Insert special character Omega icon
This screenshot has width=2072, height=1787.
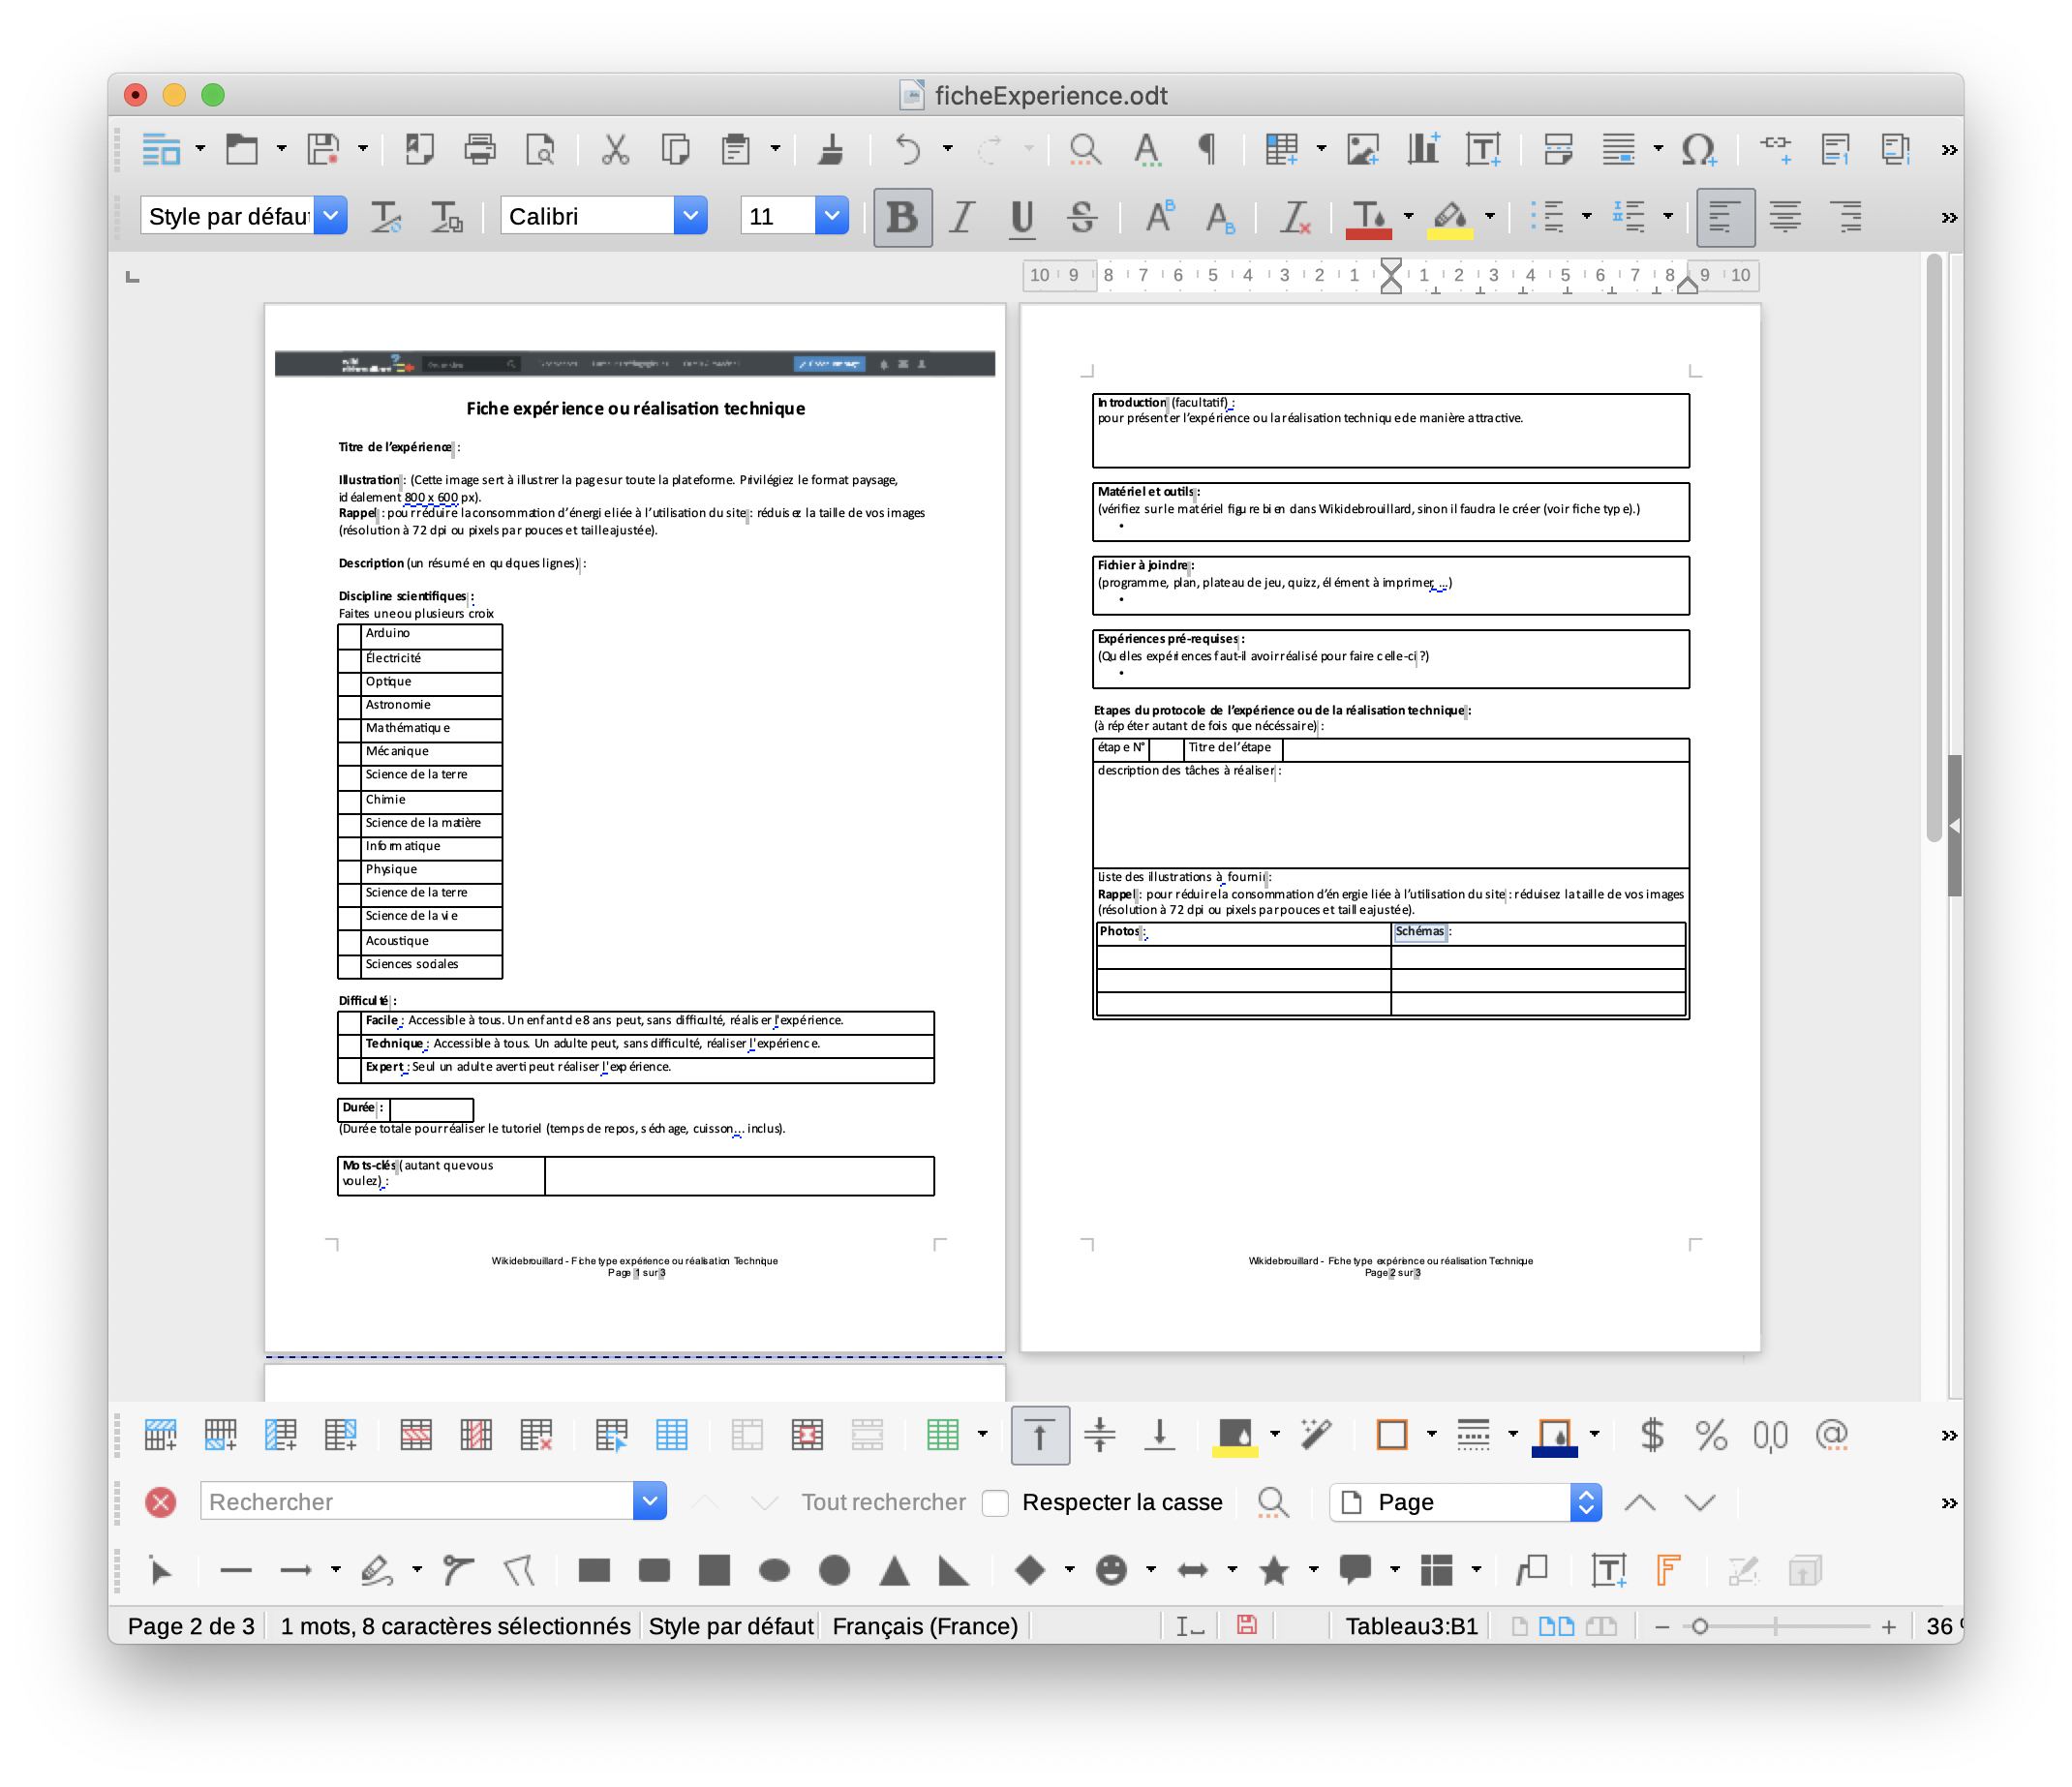1698,150
